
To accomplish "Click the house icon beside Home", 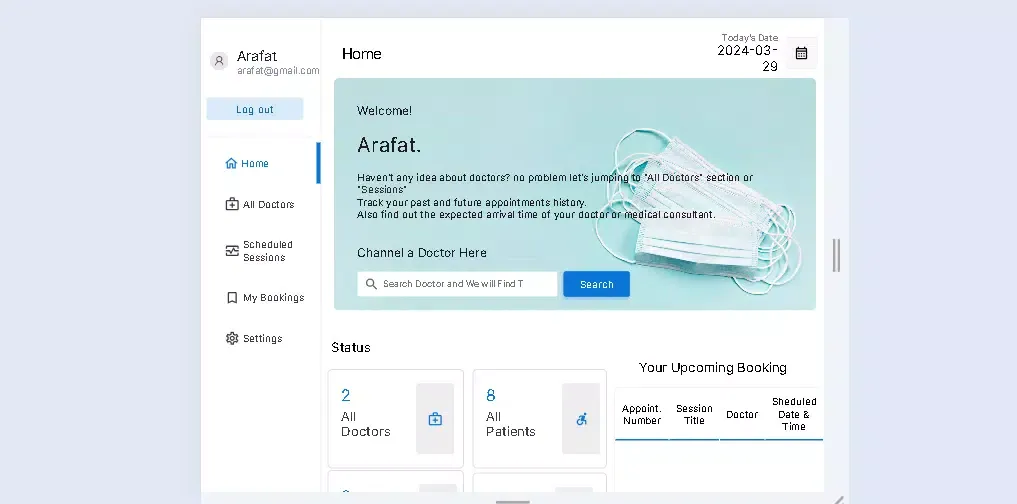I will point(231,163).
